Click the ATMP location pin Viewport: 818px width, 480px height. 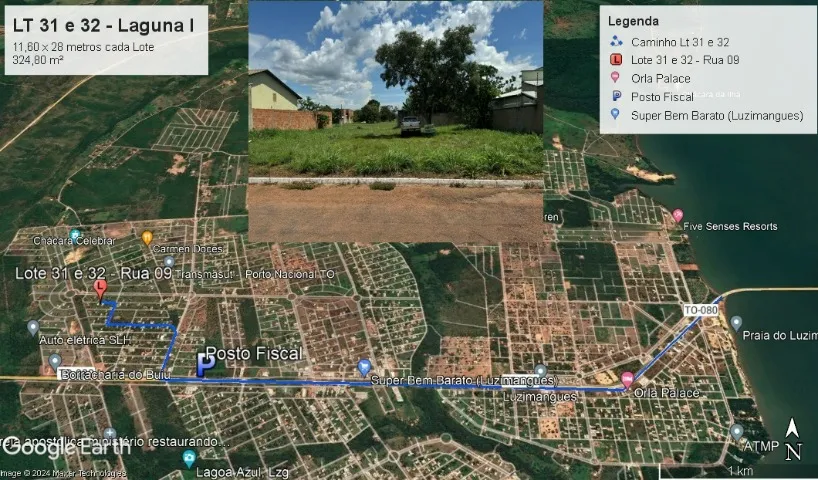pyautogui.click(x=736, y=431)
